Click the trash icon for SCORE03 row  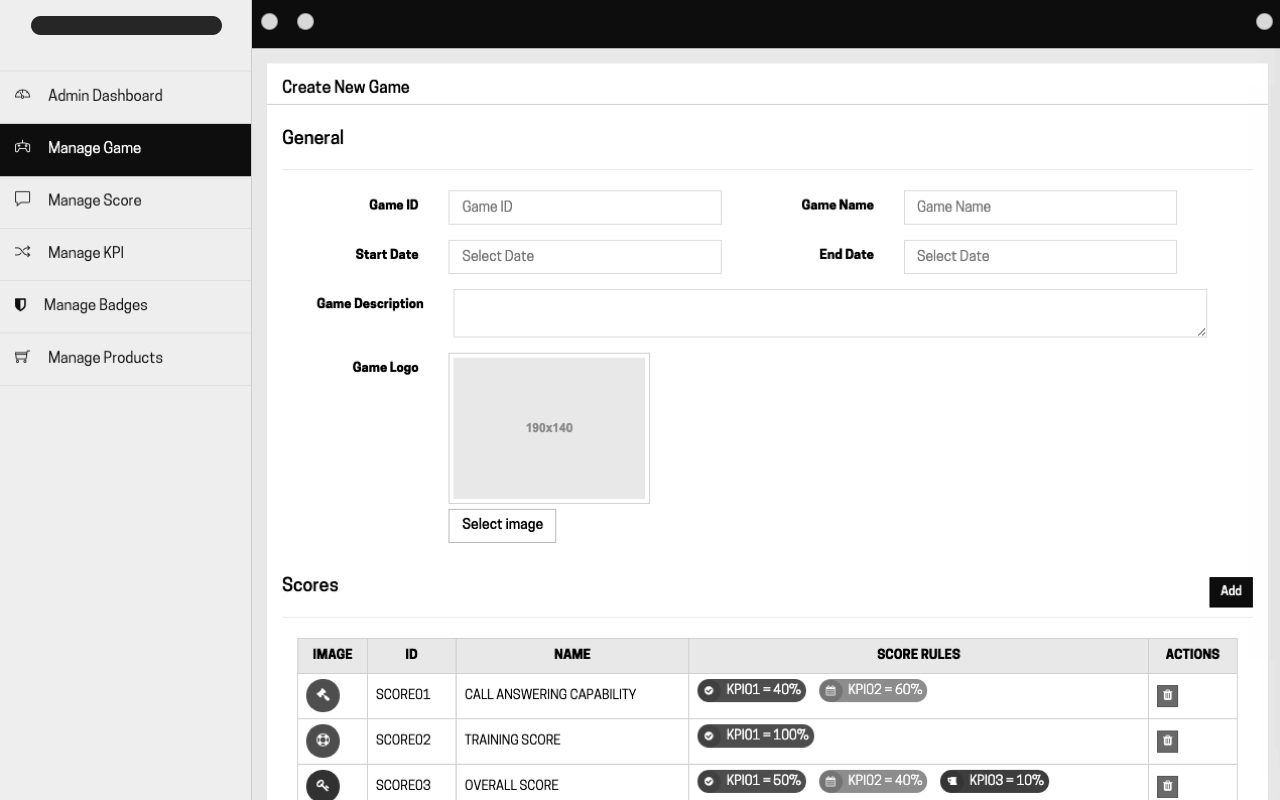pos(1167,786)
